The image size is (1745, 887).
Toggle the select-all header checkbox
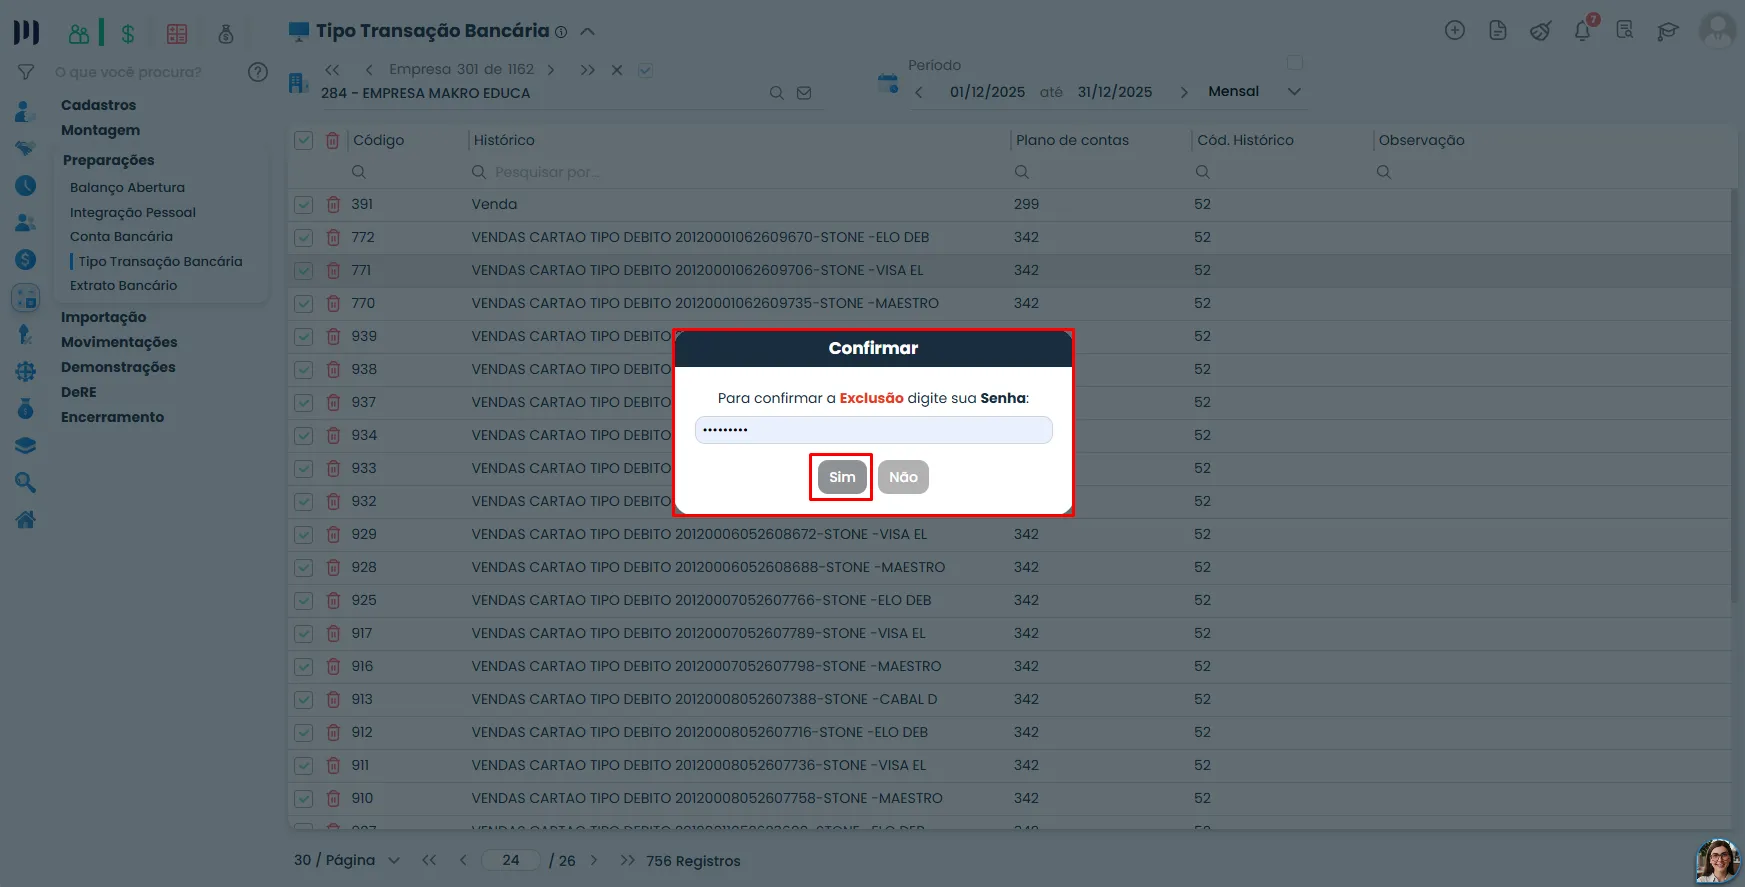(304, 140)
